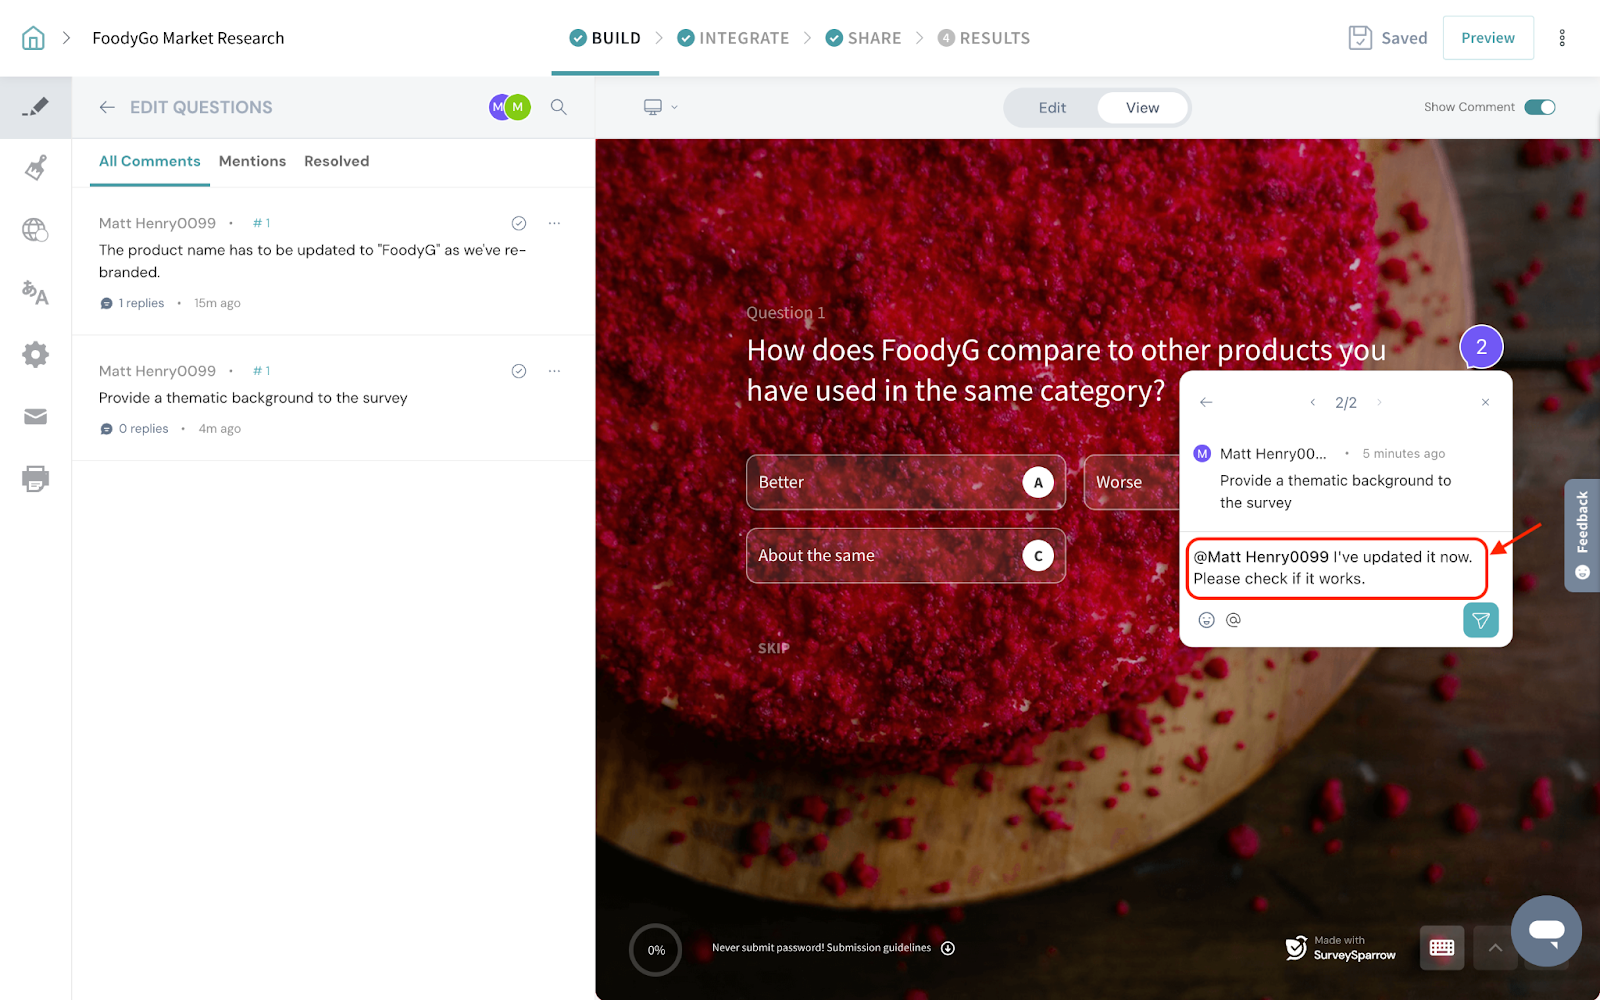Screen dimensions: 1600x1000
Task: Open the translation languages sidebar icon
Action: [x=35, y=292]
